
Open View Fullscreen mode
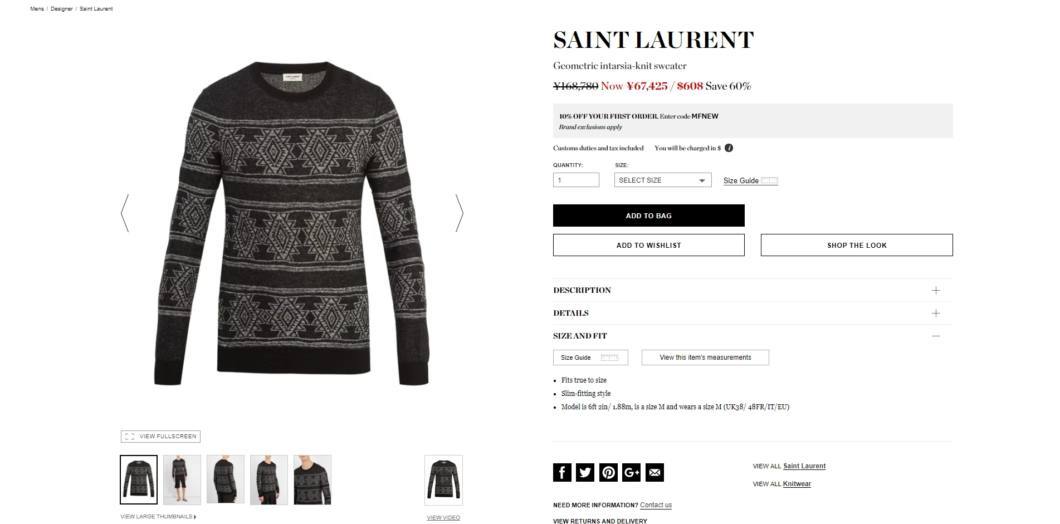coord(160,437)
